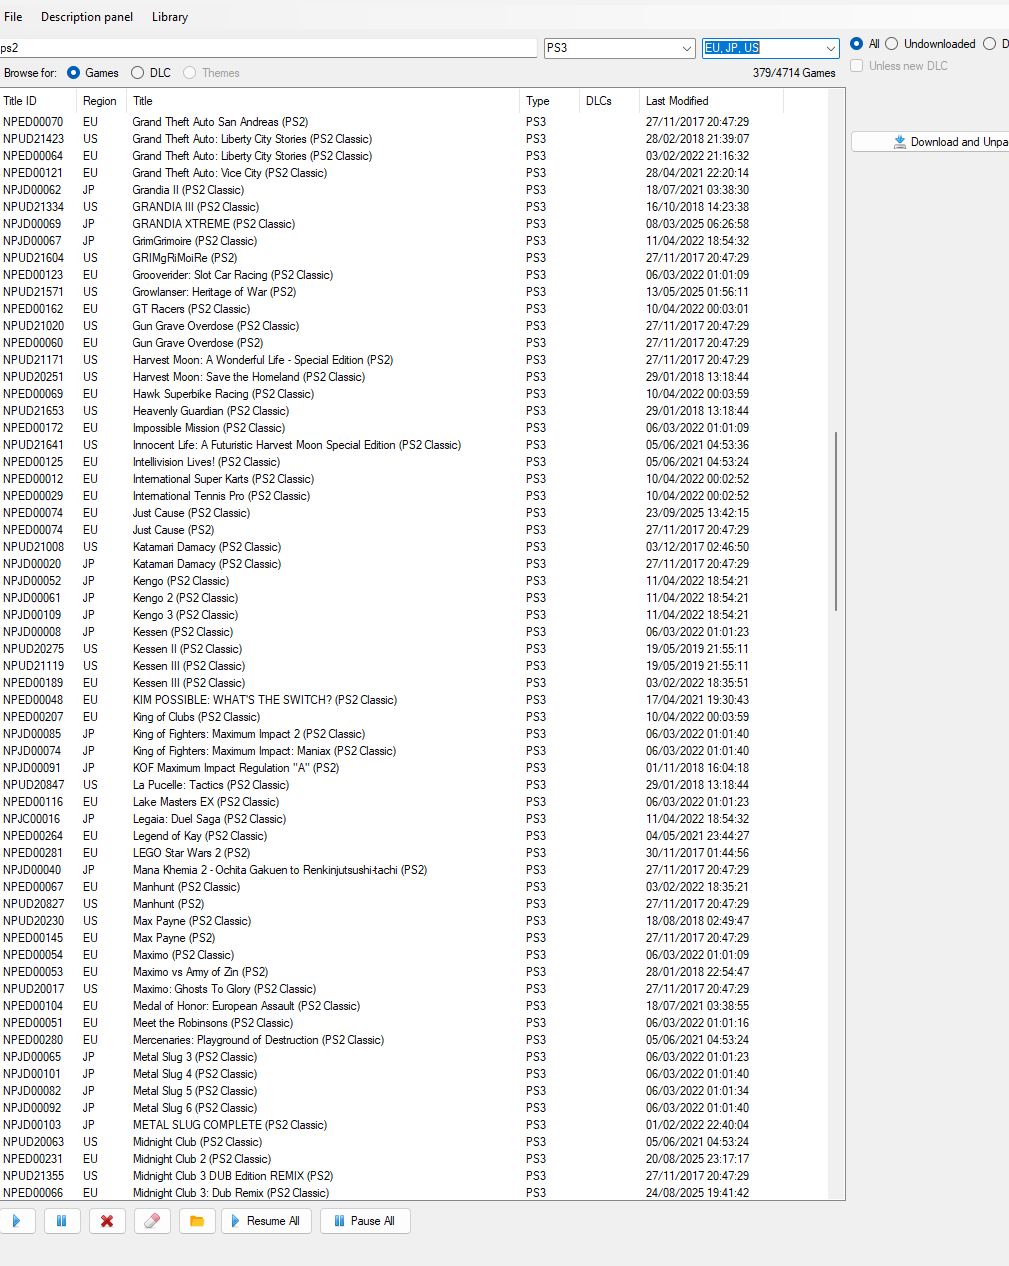The width and height of the screenshot is (1009, 1266).
Task: Select the DLC browse radio button
Action: [151, 73]
